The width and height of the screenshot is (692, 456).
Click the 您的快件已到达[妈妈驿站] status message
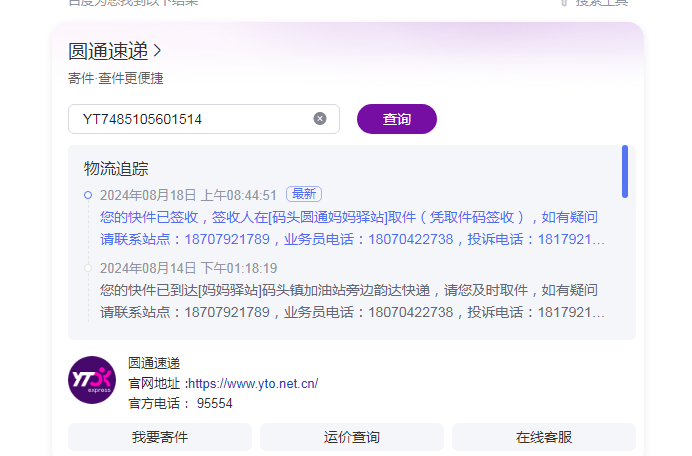[x=352, y=301]
